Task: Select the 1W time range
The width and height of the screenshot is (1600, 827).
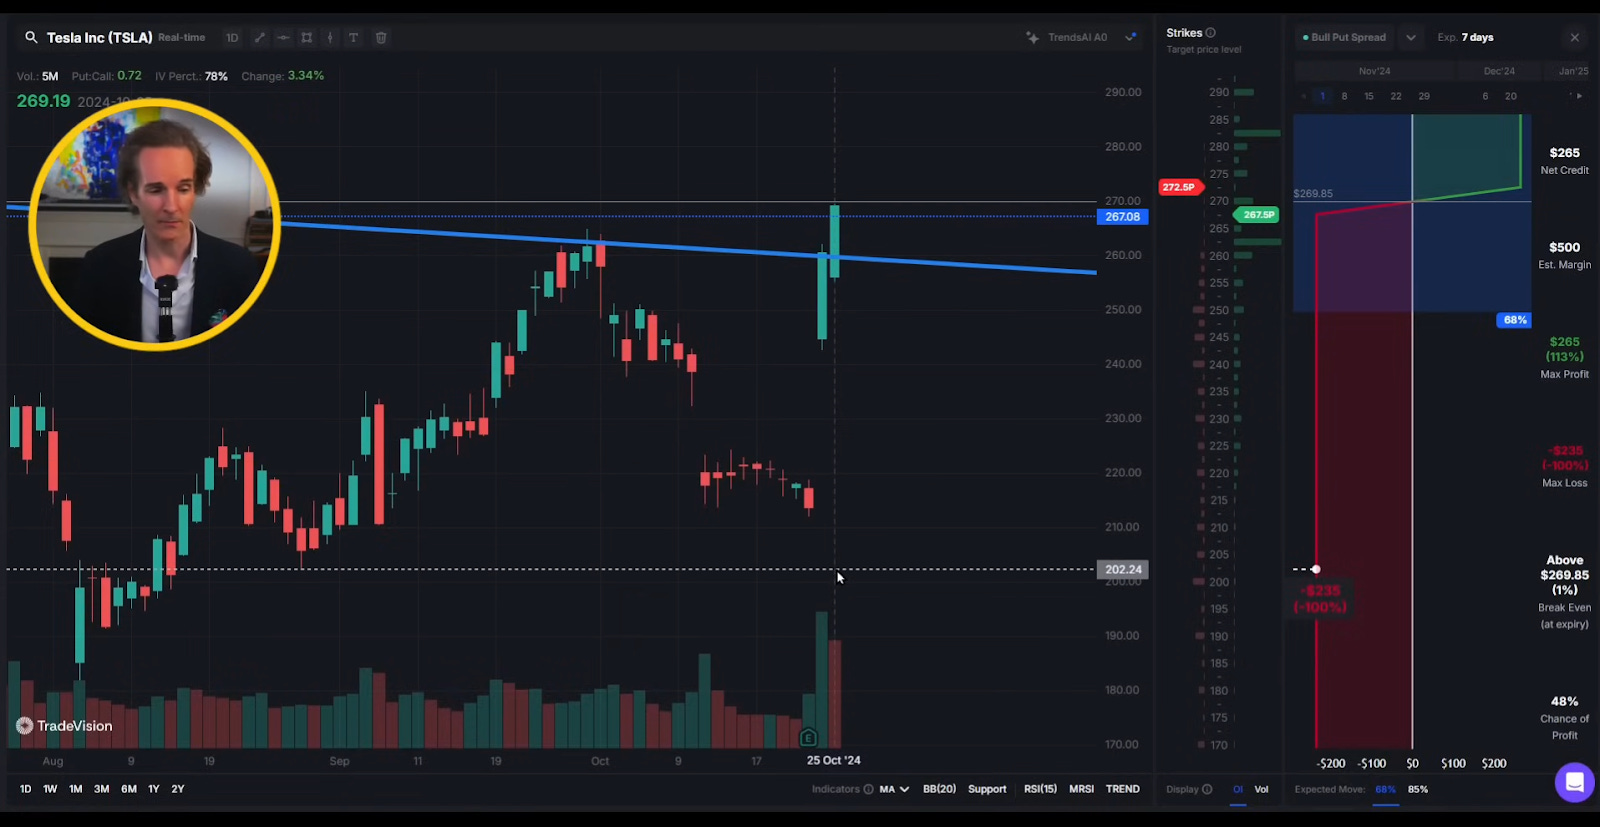Action: pyautogui.click(x=50, y=789)
